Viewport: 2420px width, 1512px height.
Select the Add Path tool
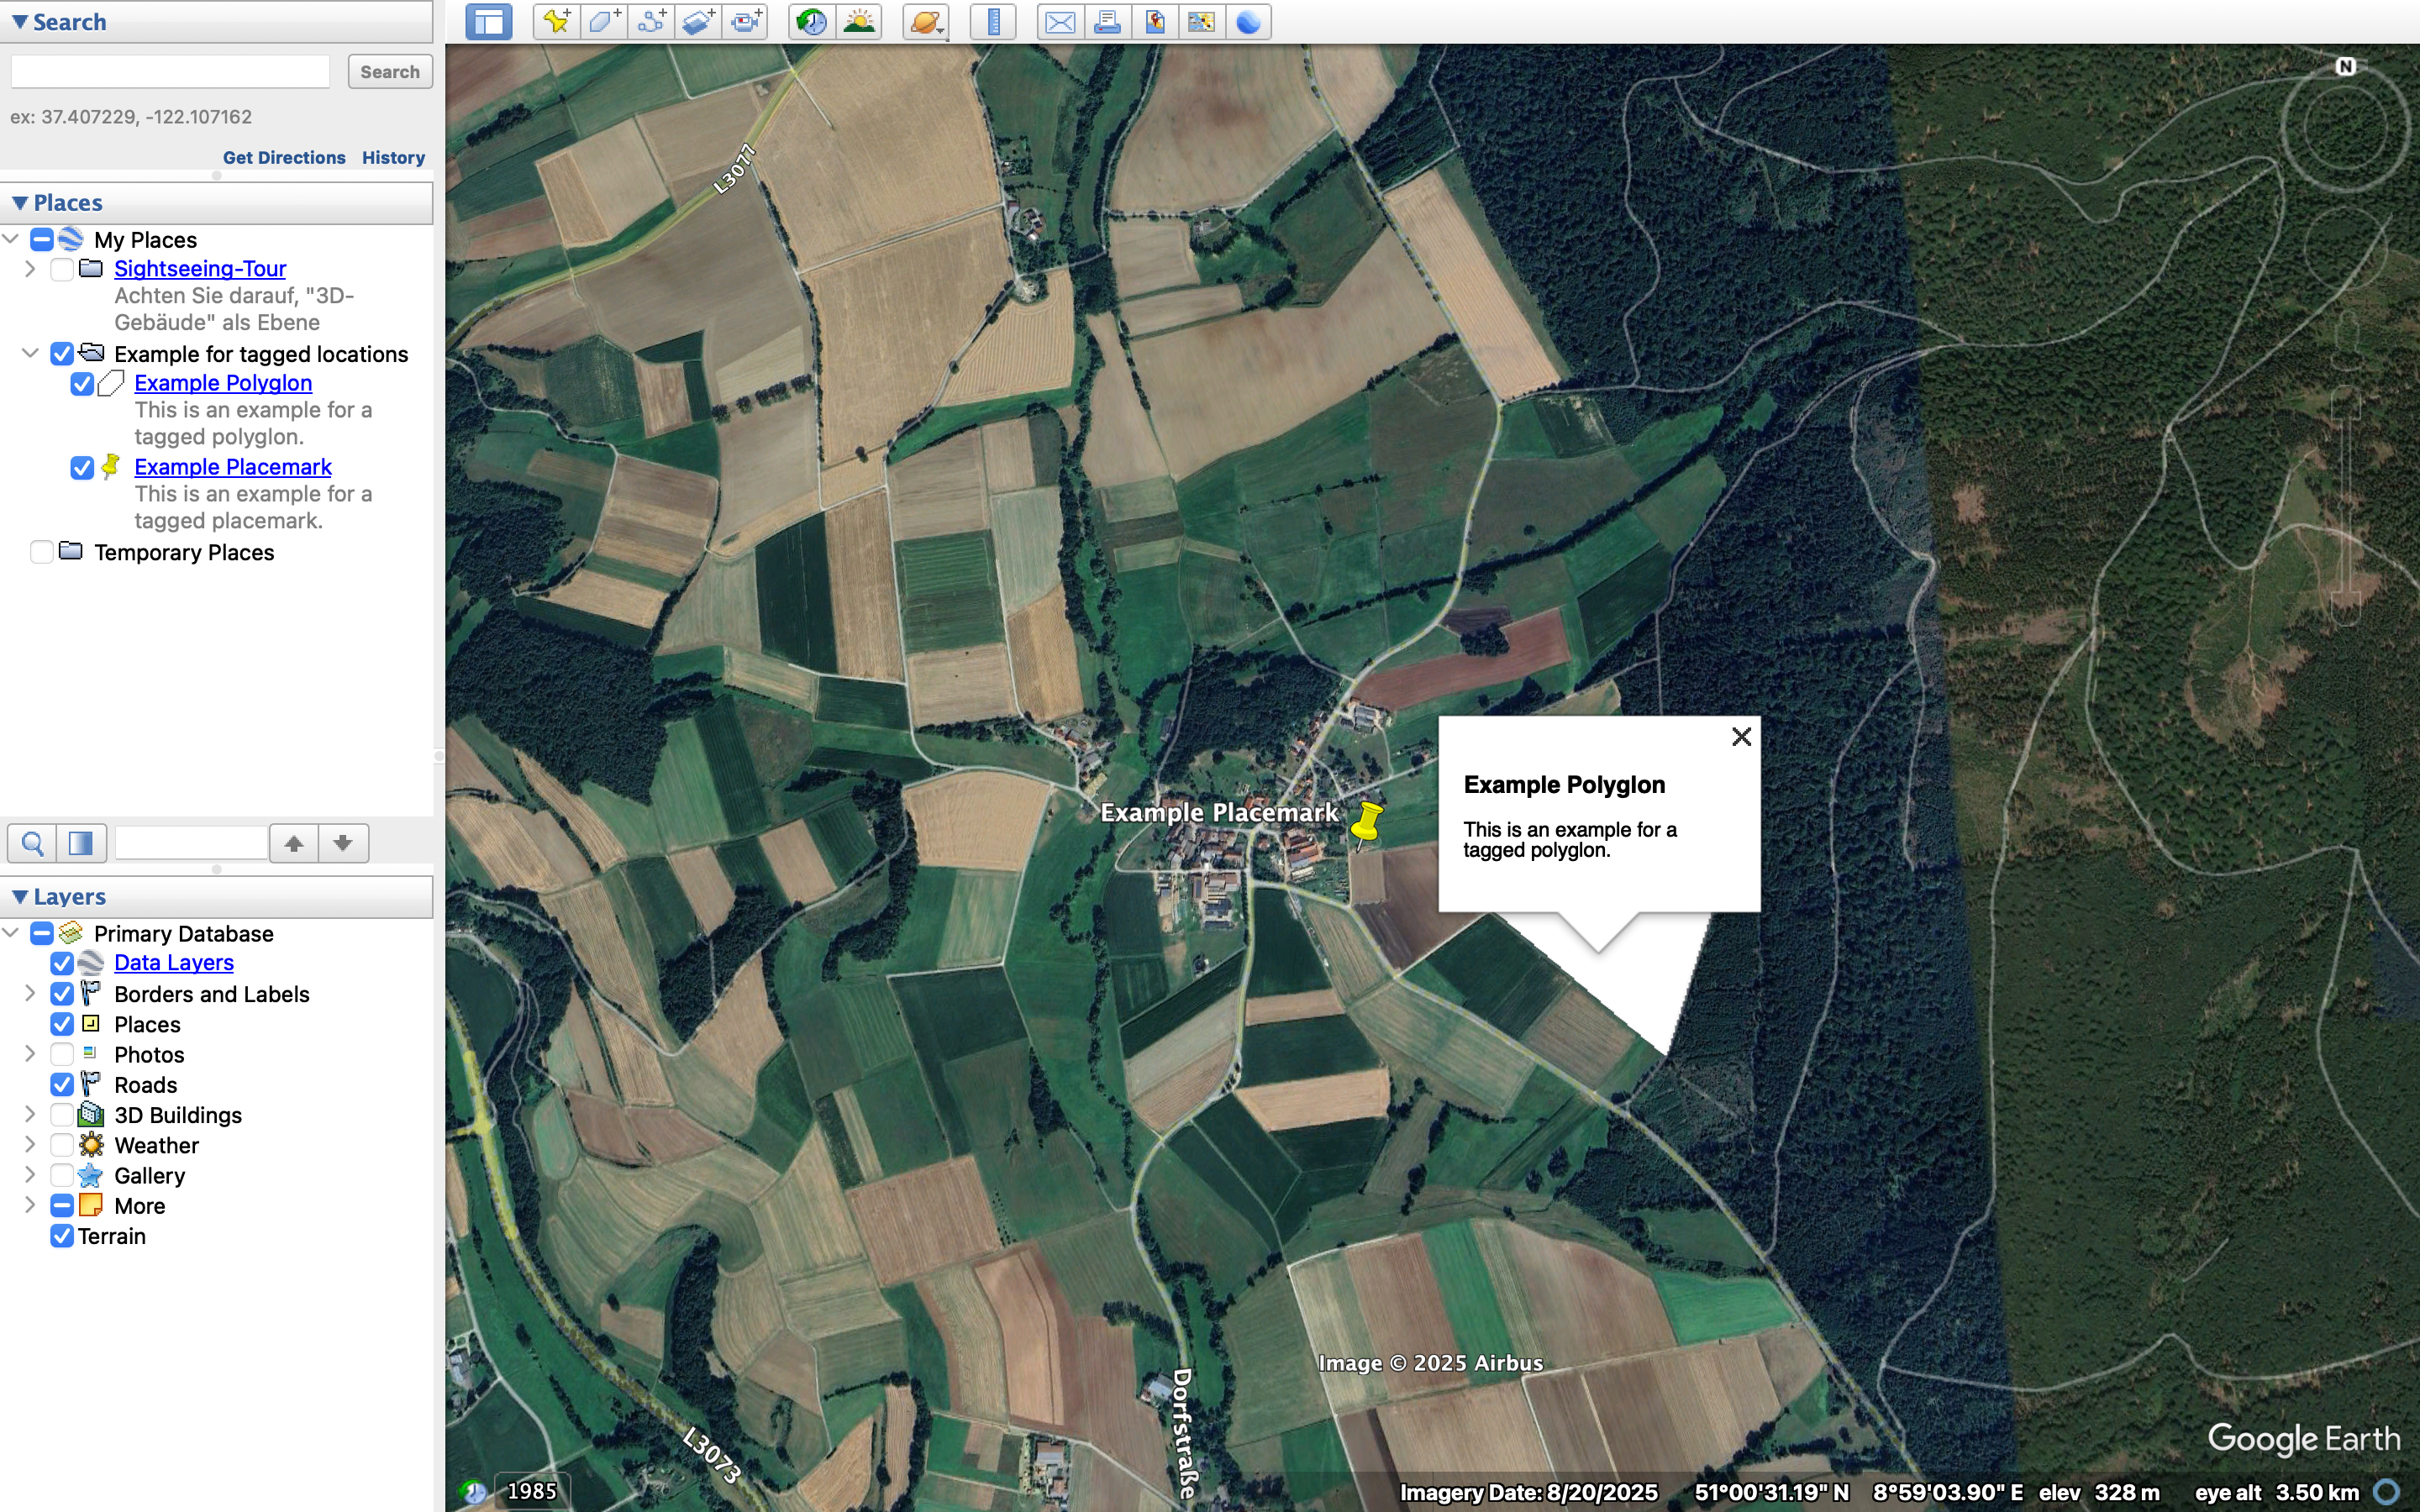(651, 22)
